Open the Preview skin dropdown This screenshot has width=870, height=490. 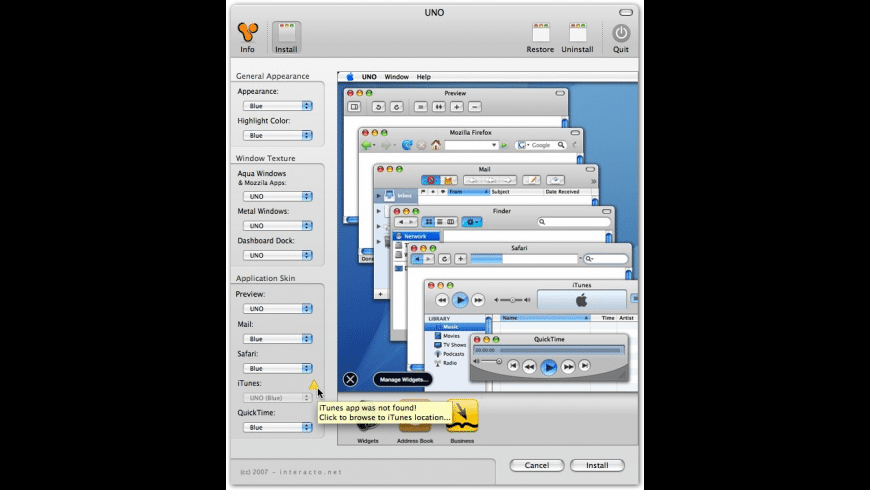click(277, 308)
